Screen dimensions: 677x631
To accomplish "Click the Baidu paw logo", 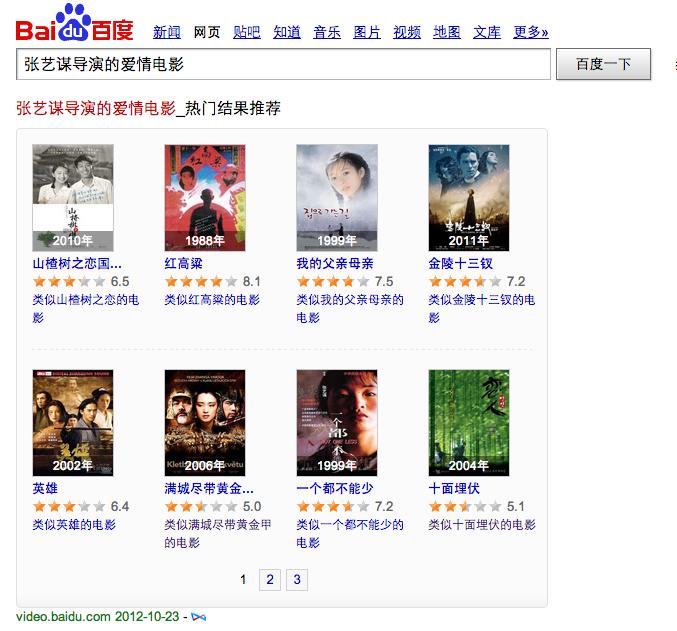I will click(74, 23).
